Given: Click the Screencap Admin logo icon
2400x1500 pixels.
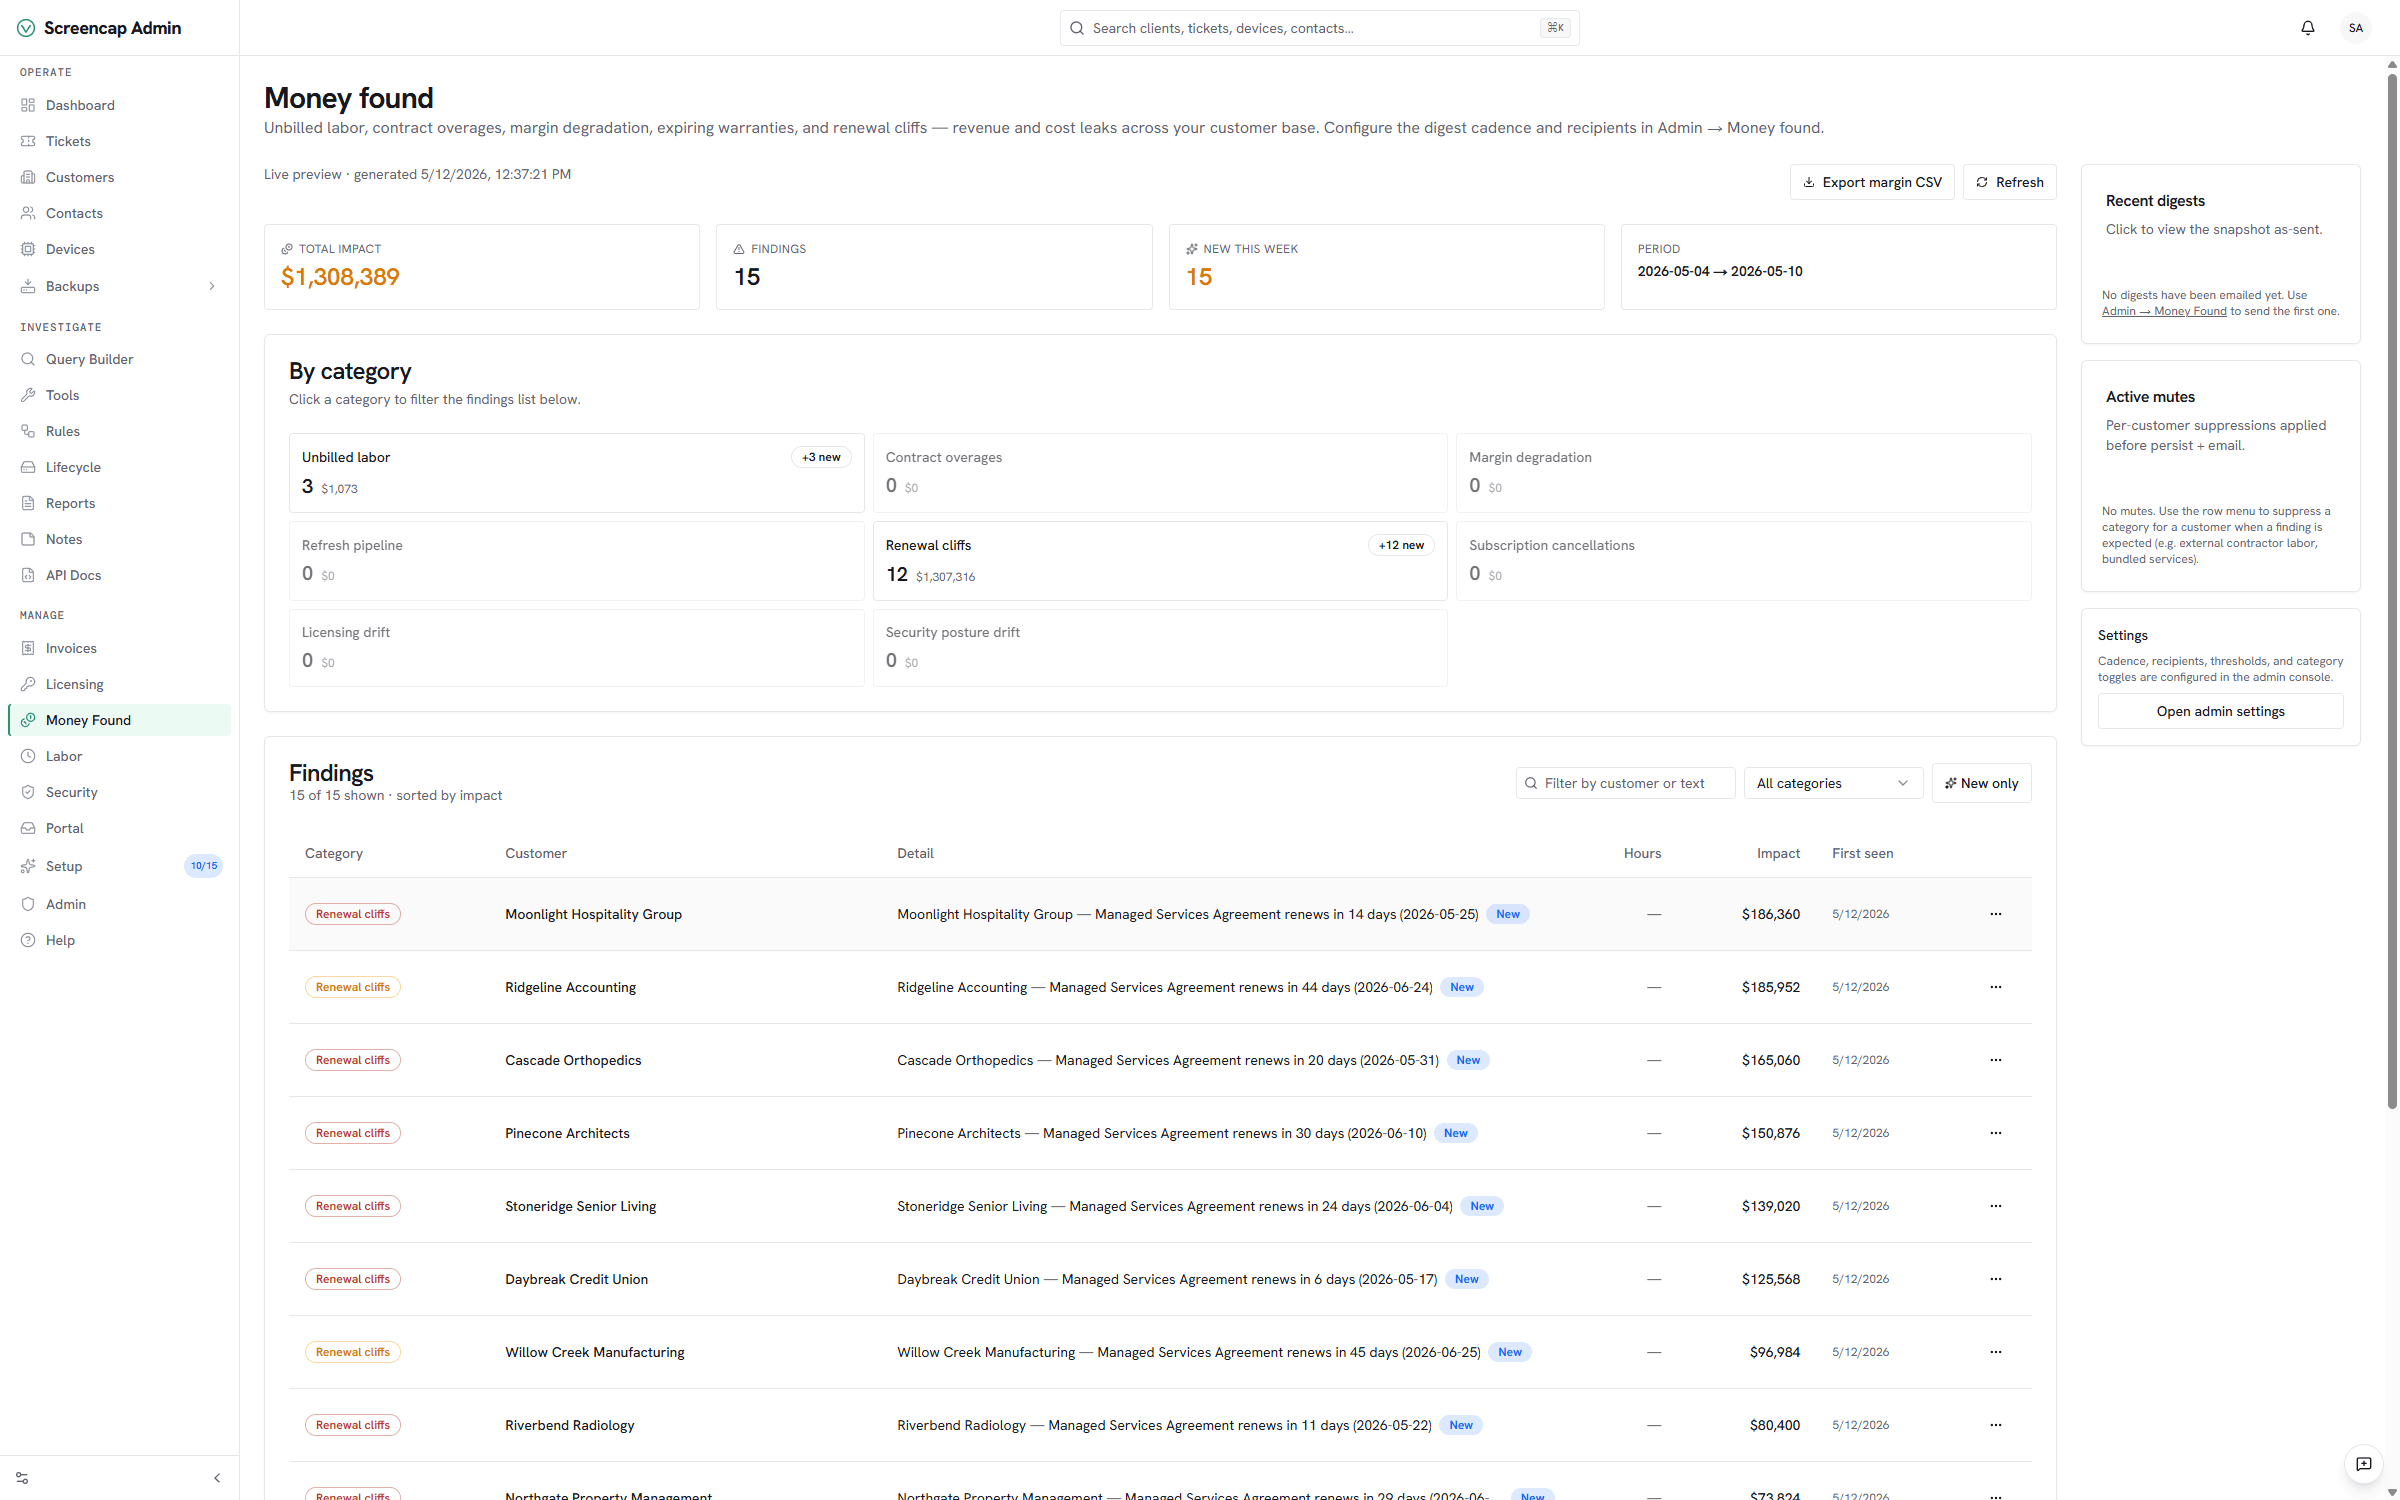Looking at the screenshot, I should (x=26, y=28).
